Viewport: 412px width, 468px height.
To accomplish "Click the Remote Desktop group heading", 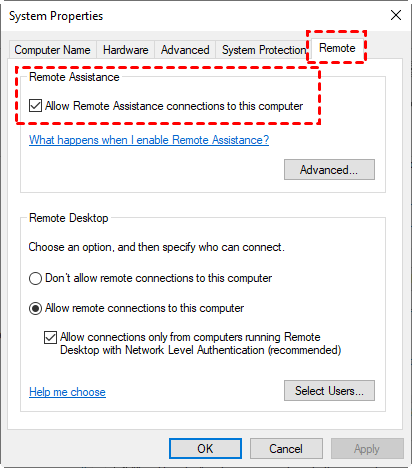I will point(69,218).
